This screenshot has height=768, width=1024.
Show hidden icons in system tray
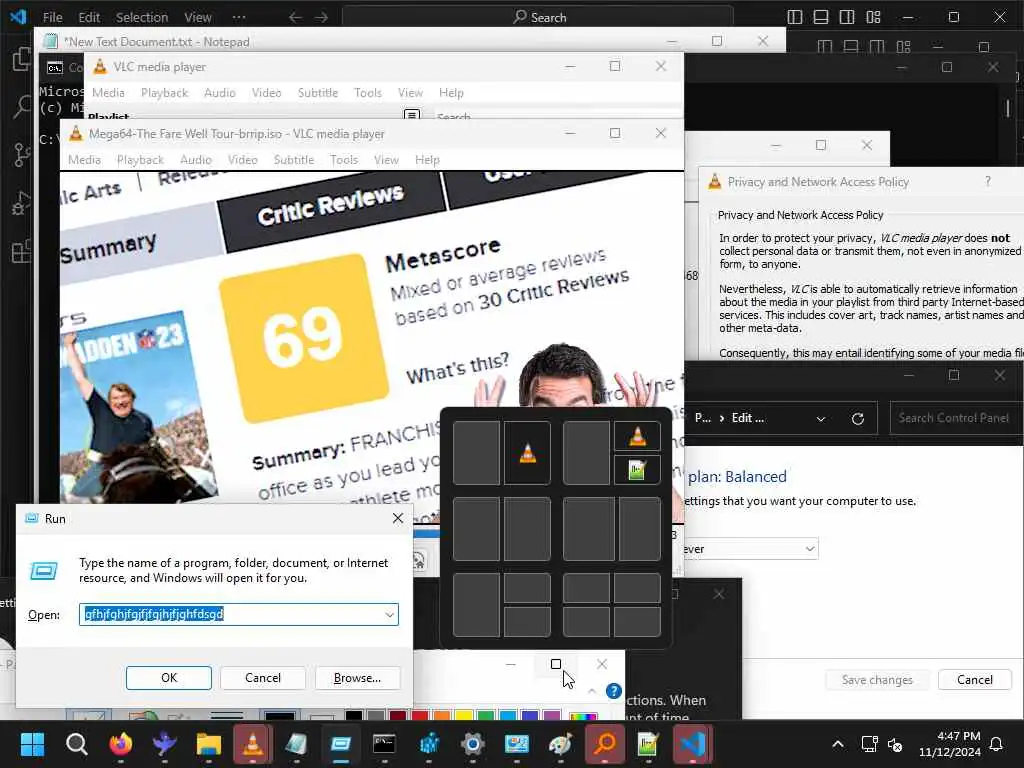[x=838, y=744]
